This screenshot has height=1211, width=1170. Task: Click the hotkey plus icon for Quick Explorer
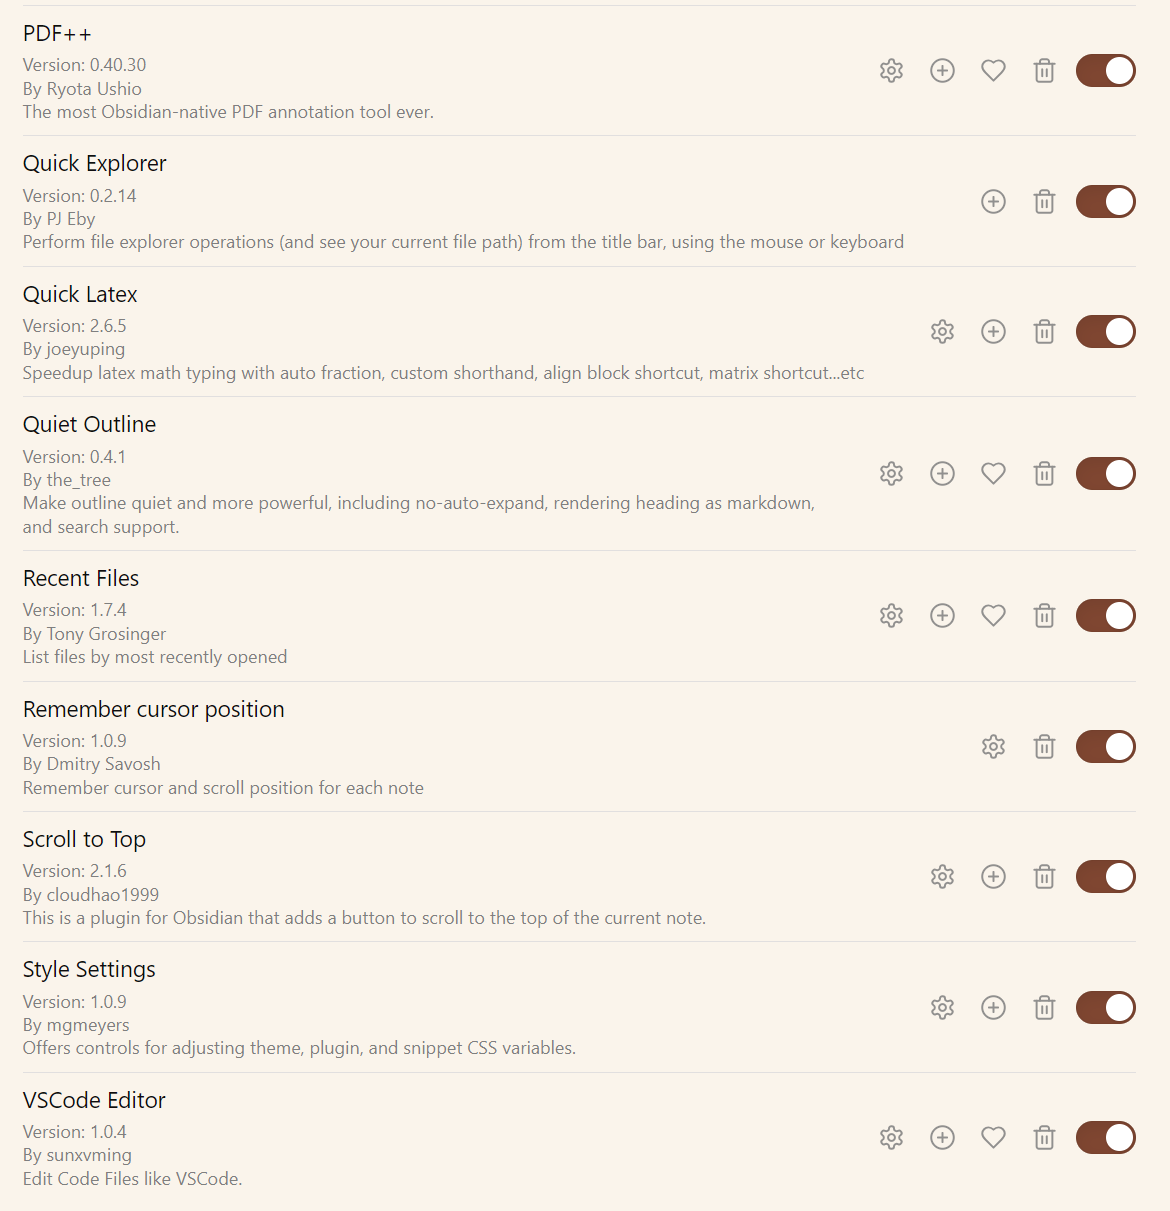tap(993, 201)
